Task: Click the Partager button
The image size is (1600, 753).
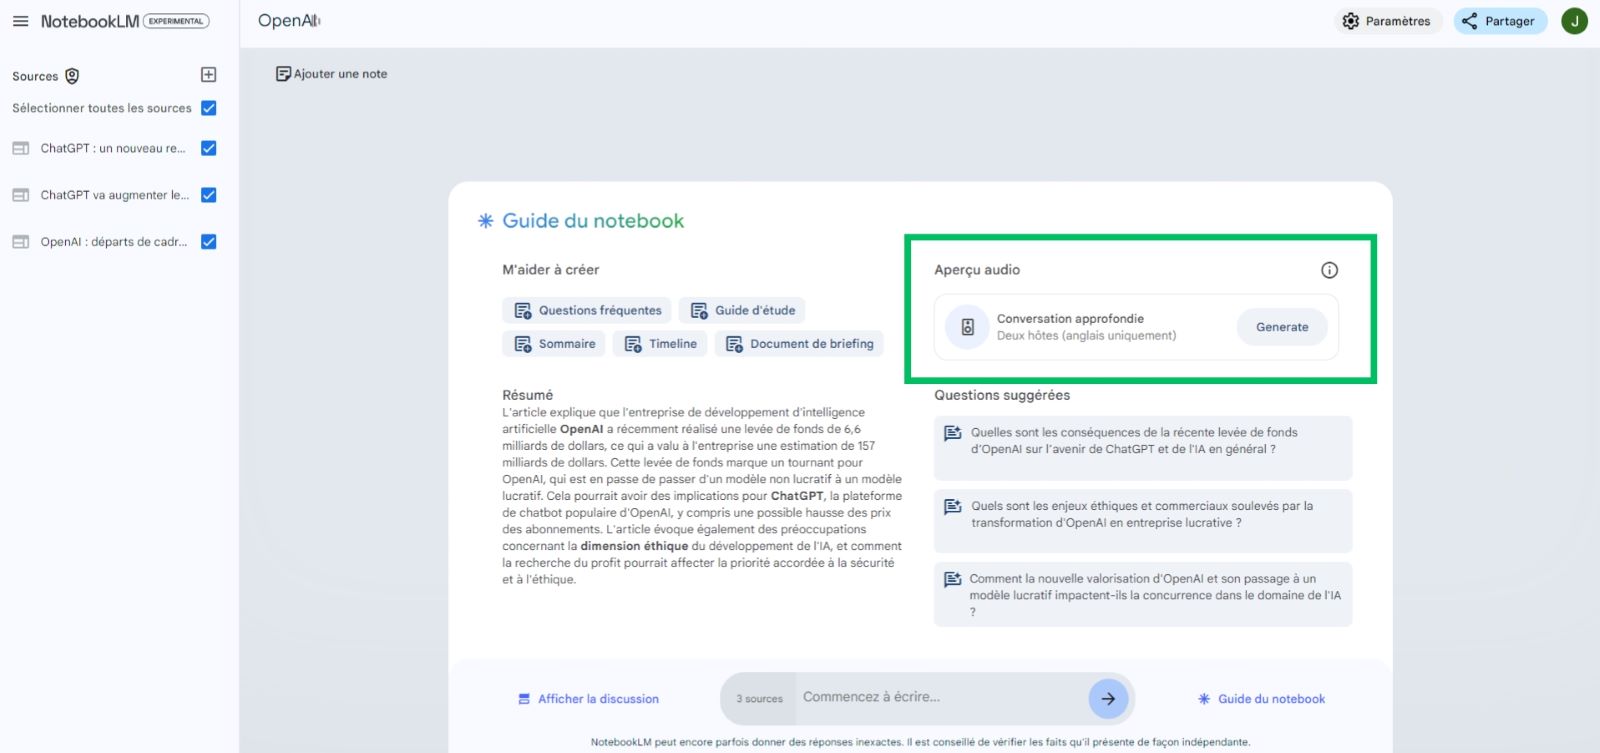Action: coord(1499,21)
